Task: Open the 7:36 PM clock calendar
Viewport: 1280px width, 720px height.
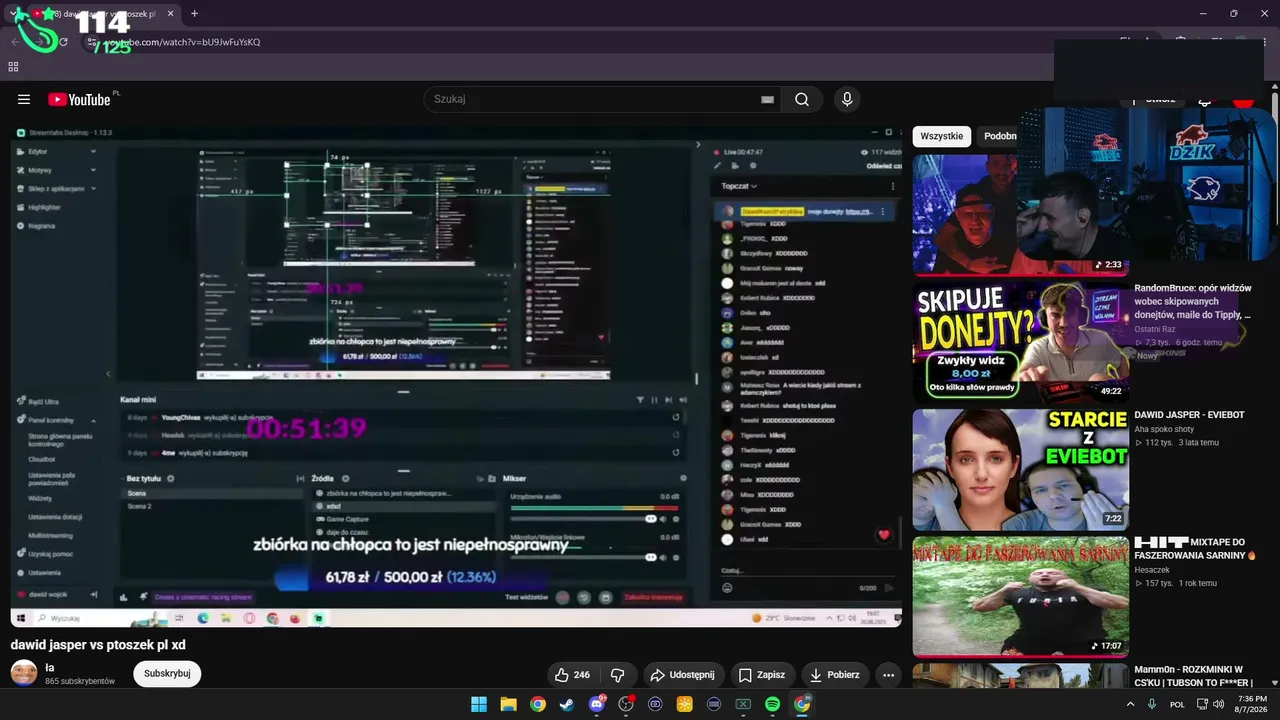Action: tap(1252, 704)
